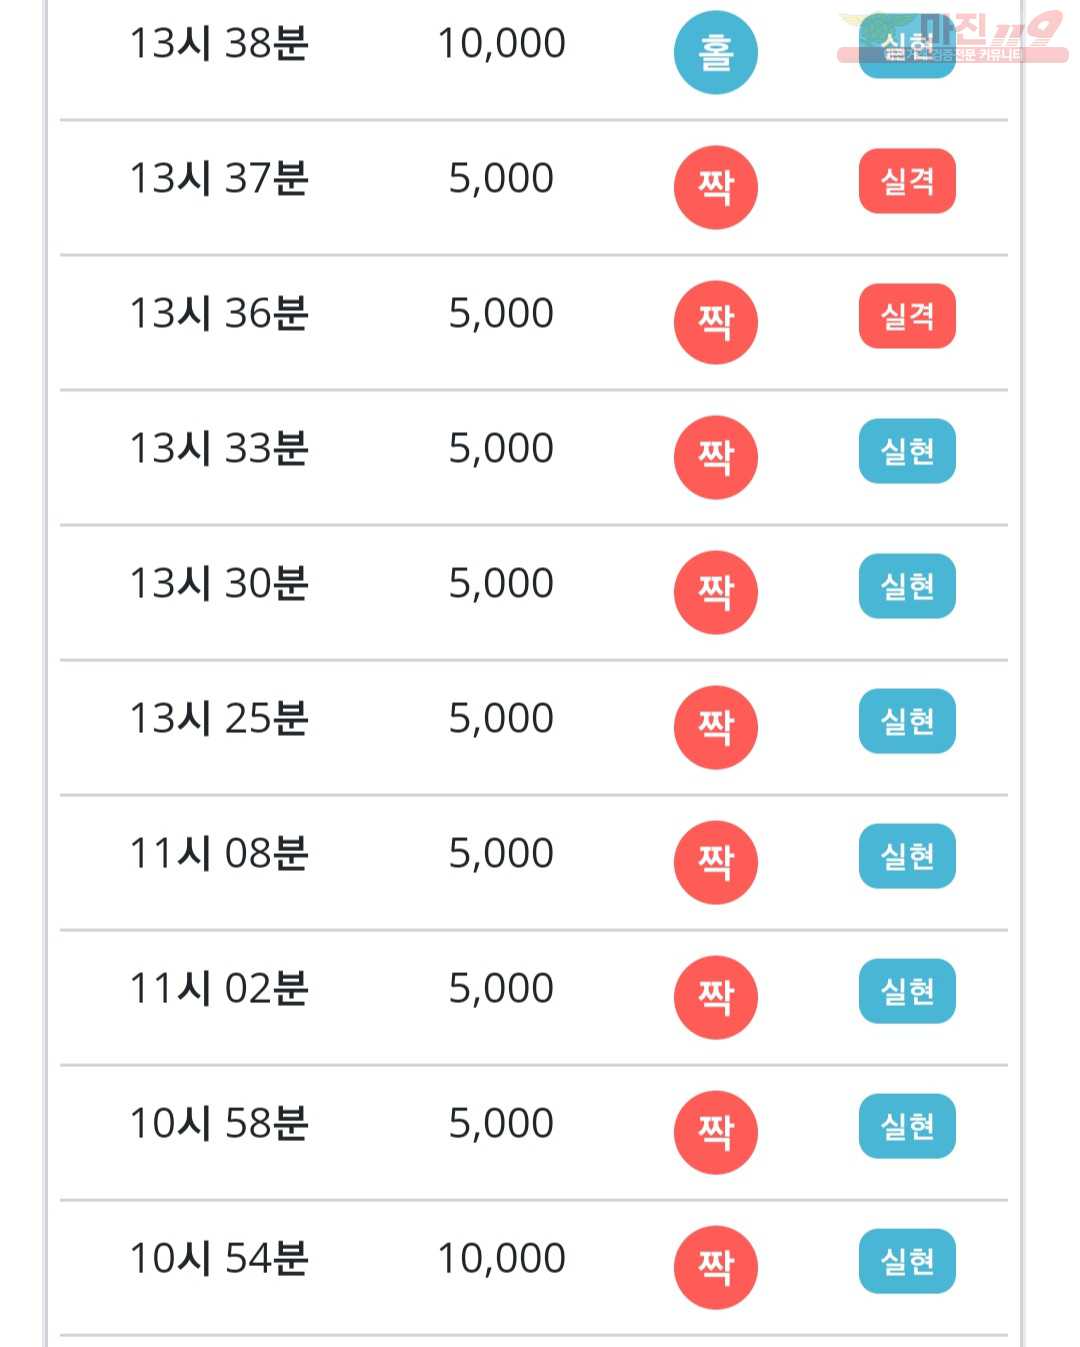Select the 실현 badge in the 13시 30분 row
The height and width of the screenshot is (1347, 1080).
(907, 586)
